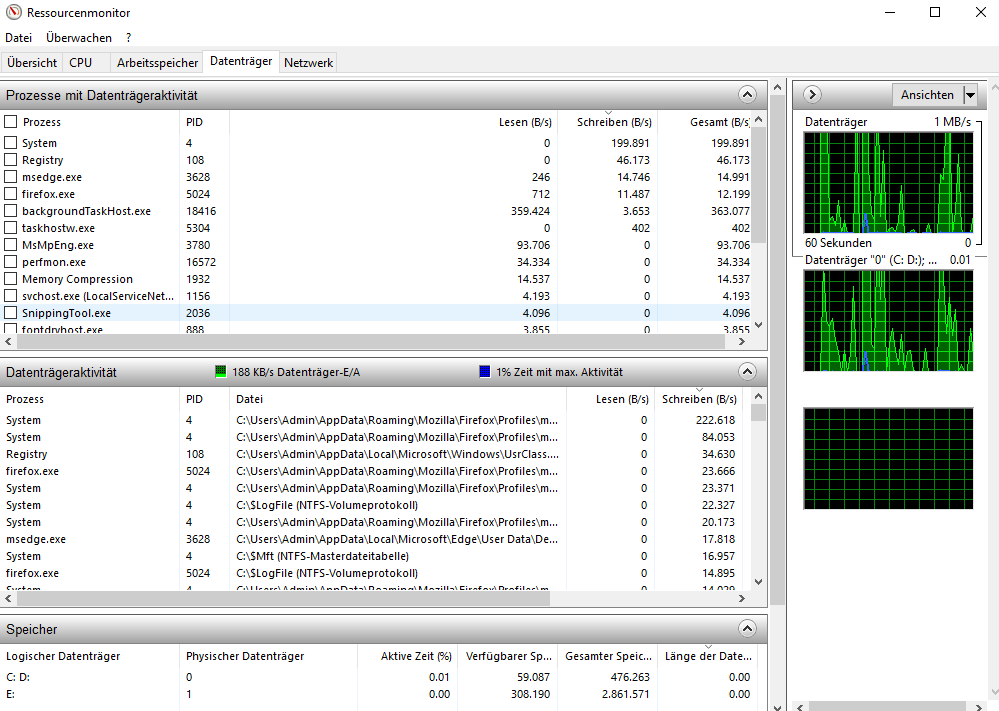Sort by the Lesen (B/s) column
This screenshot has width=999, height=711.
pos(525,122)
